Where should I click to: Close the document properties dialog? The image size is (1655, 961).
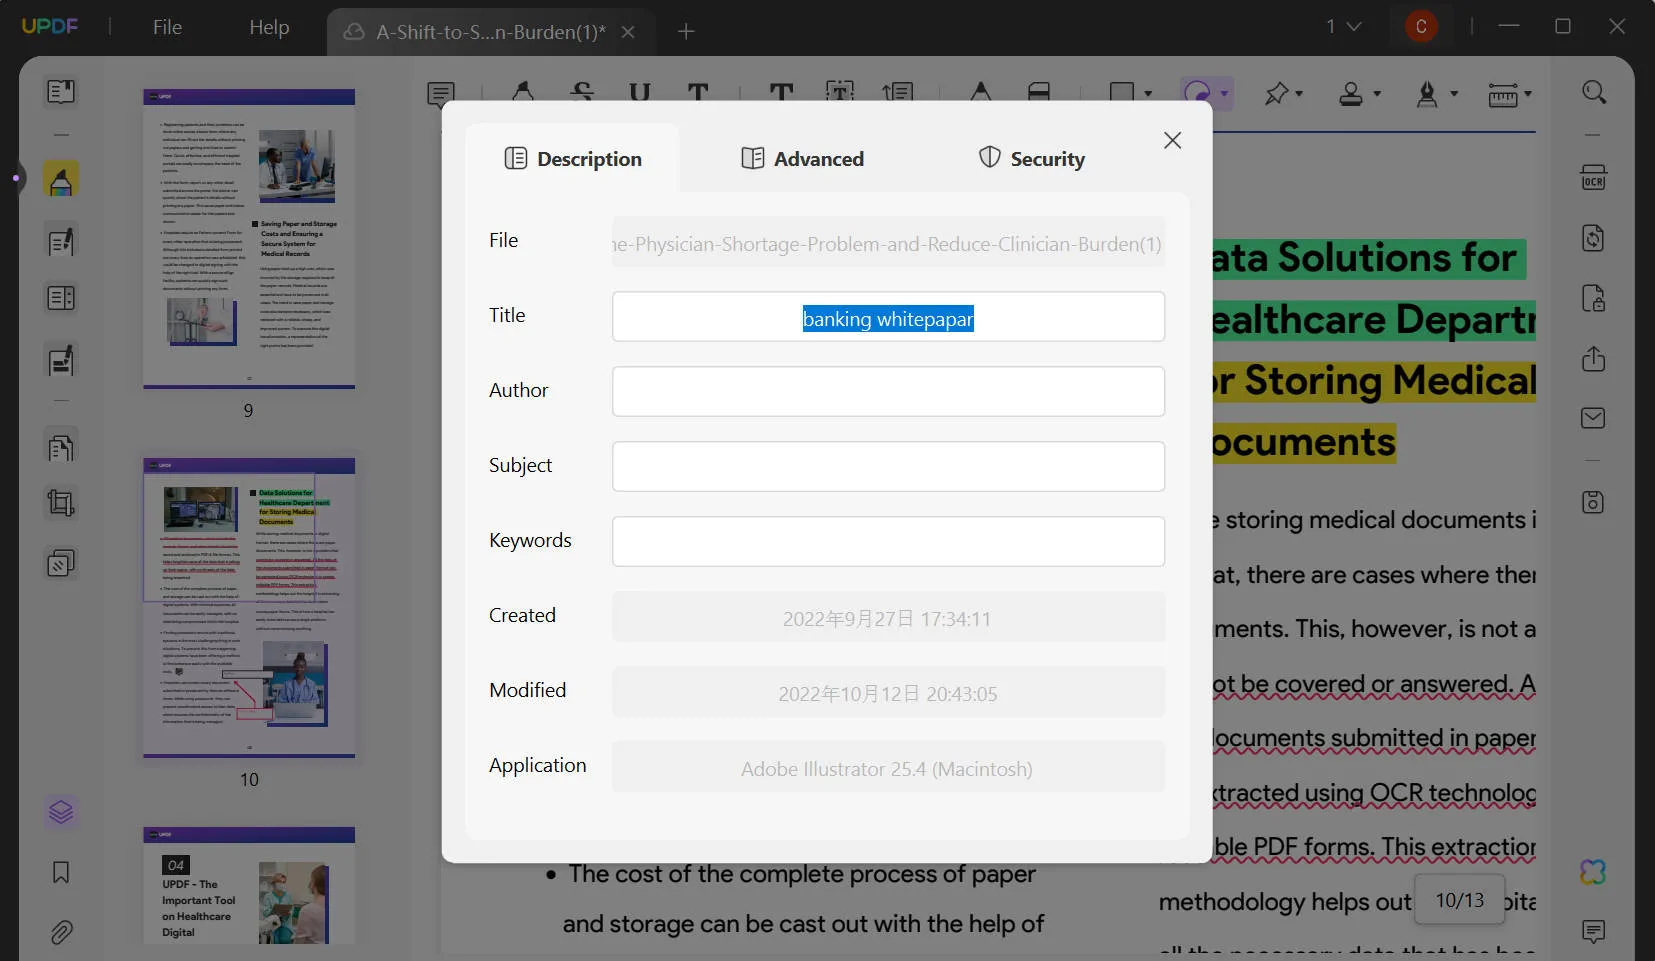click(x=1172, y=140)
